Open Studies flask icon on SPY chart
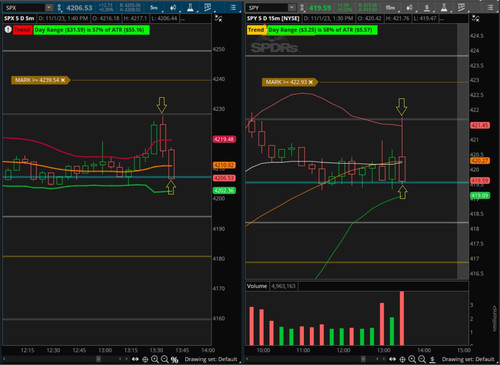This screenshot has width=500, height=365. (444, 7)
